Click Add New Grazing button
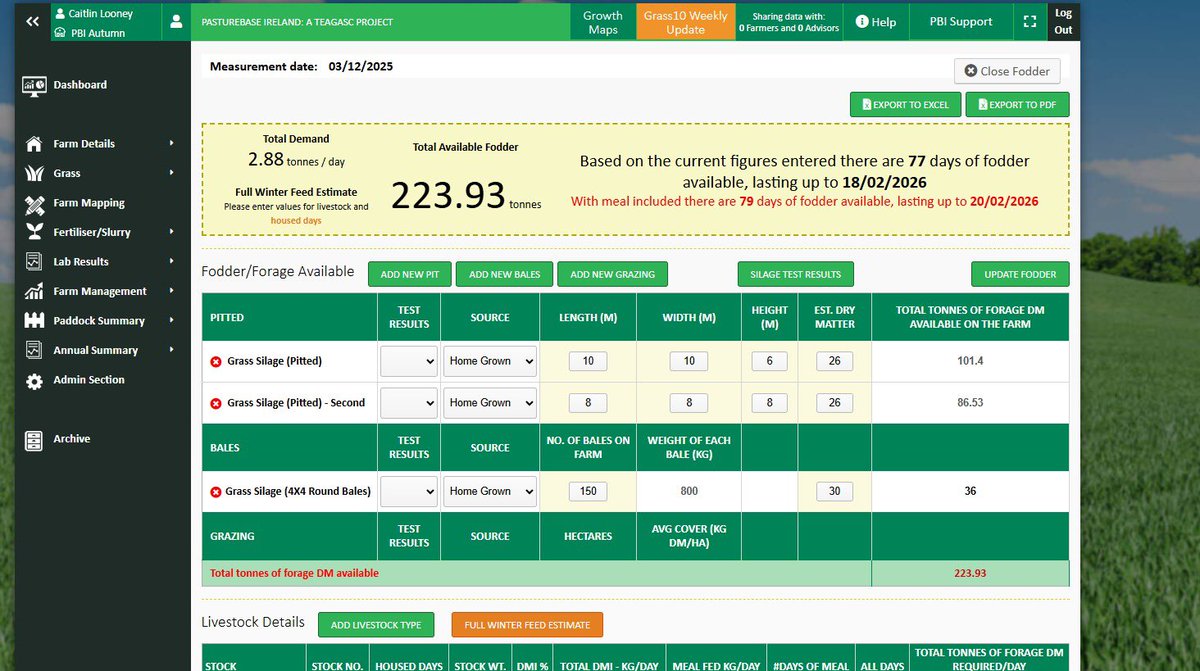This screenshot has width=1200, height=671. pyautogui.click(x=613, y=274)
